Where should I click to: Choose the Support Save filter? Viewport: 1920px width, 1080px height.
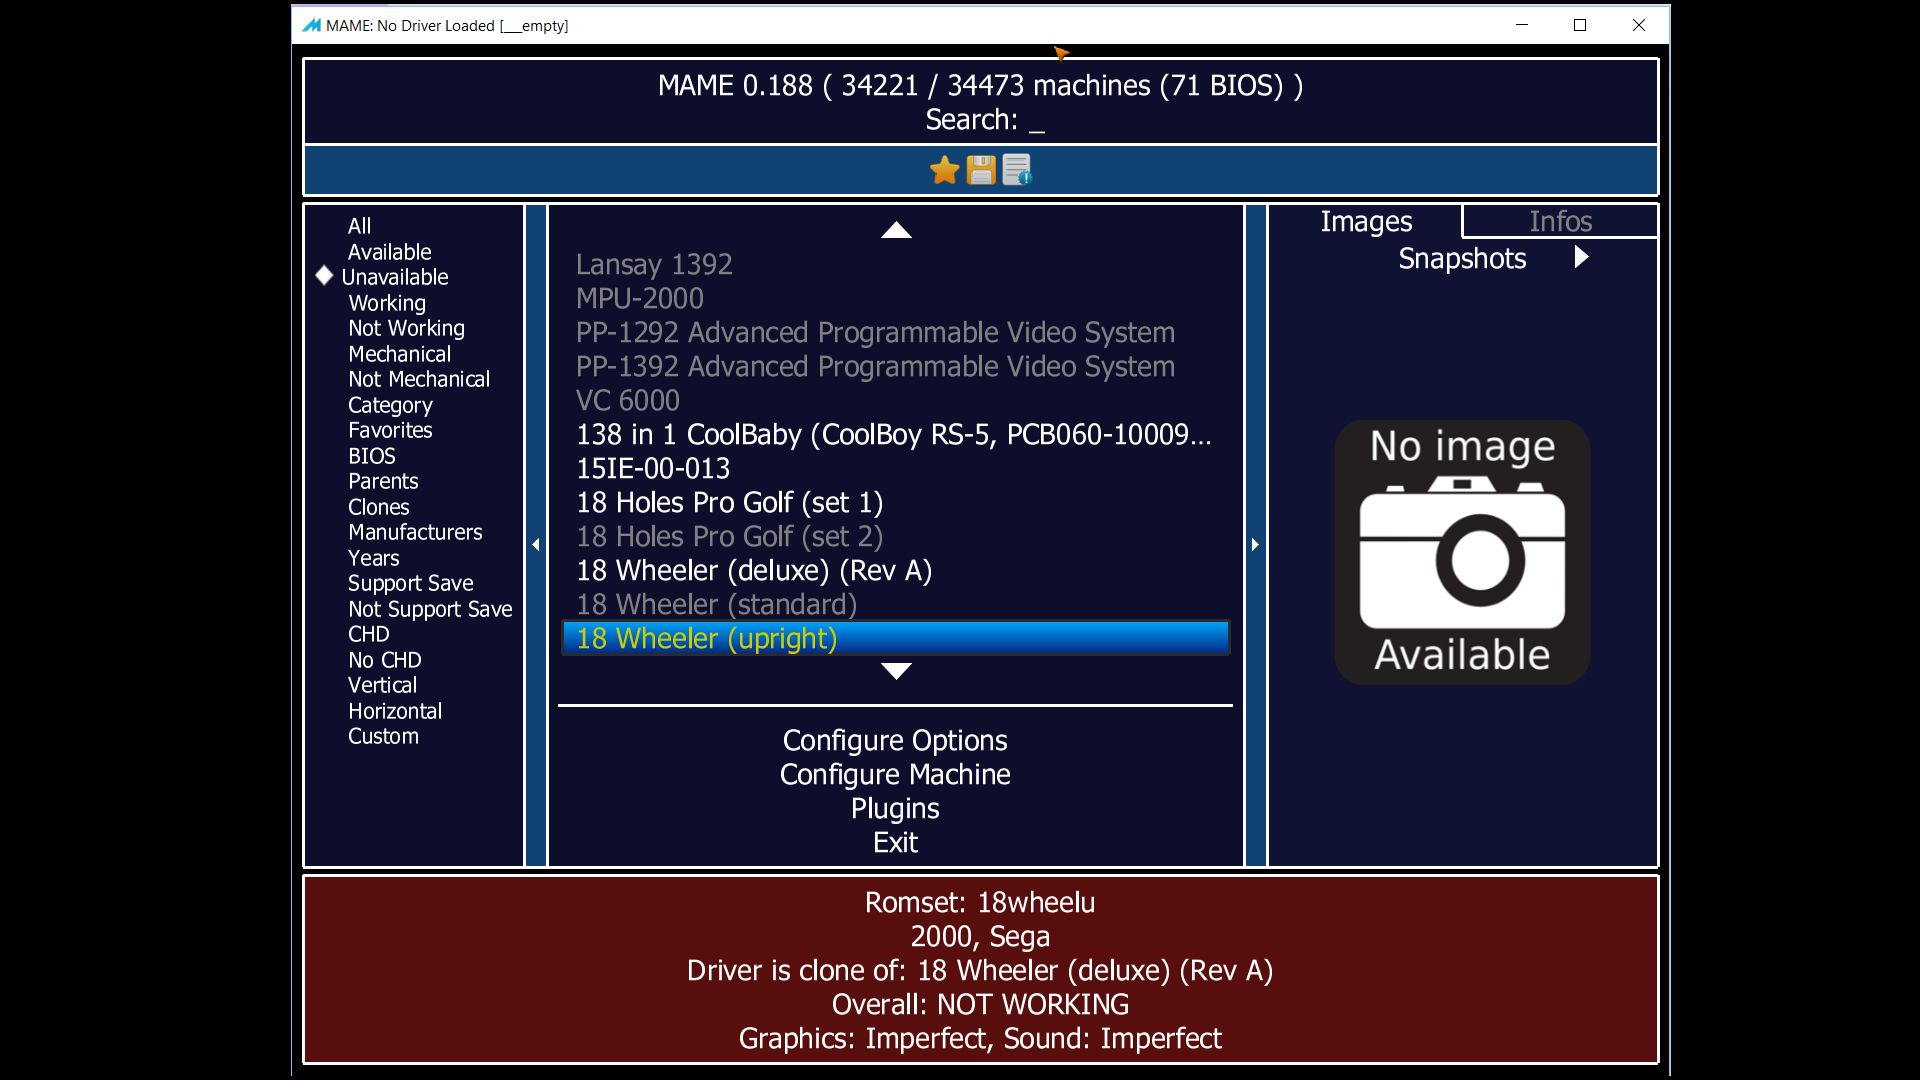410,583
